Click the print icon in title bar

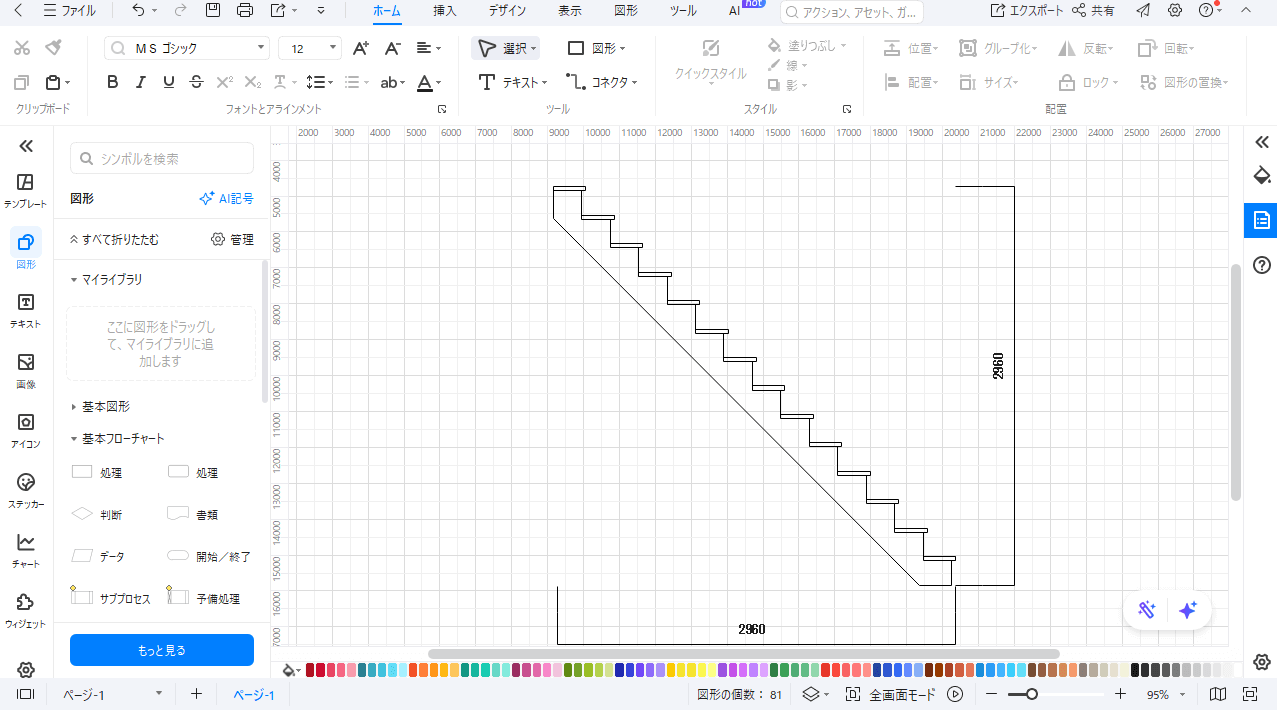click(x=244, y=11)
